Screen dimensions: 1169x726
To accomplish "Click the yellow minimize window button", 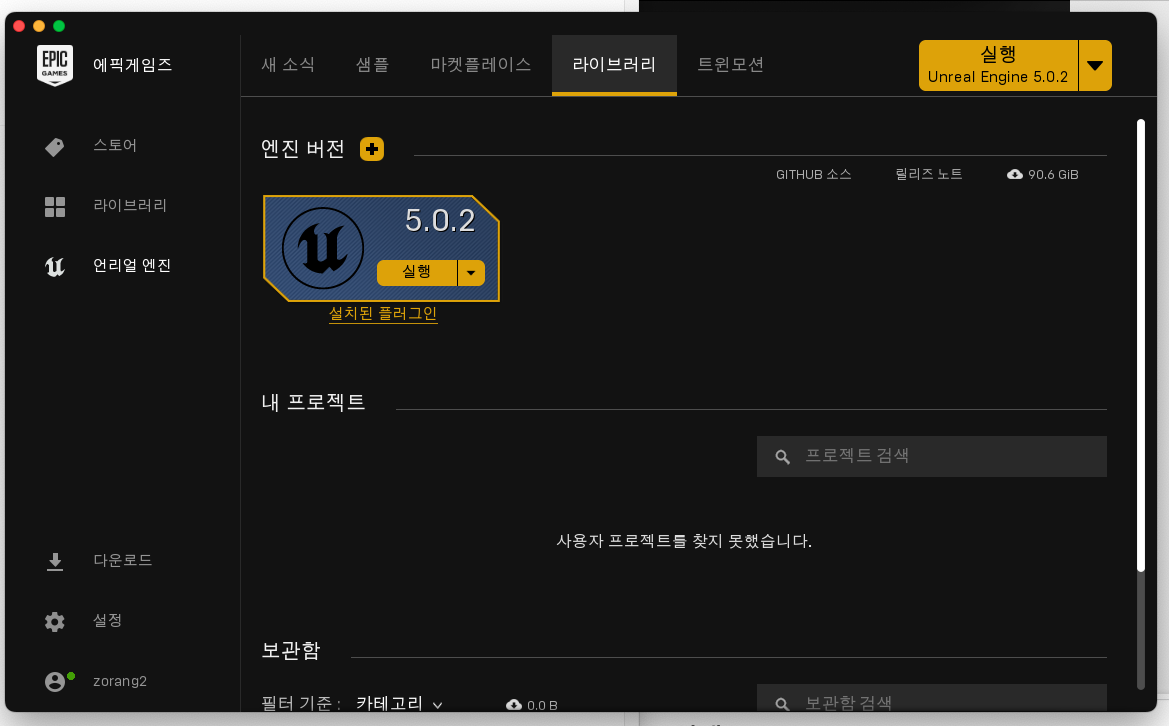I will tap(39, 26).
